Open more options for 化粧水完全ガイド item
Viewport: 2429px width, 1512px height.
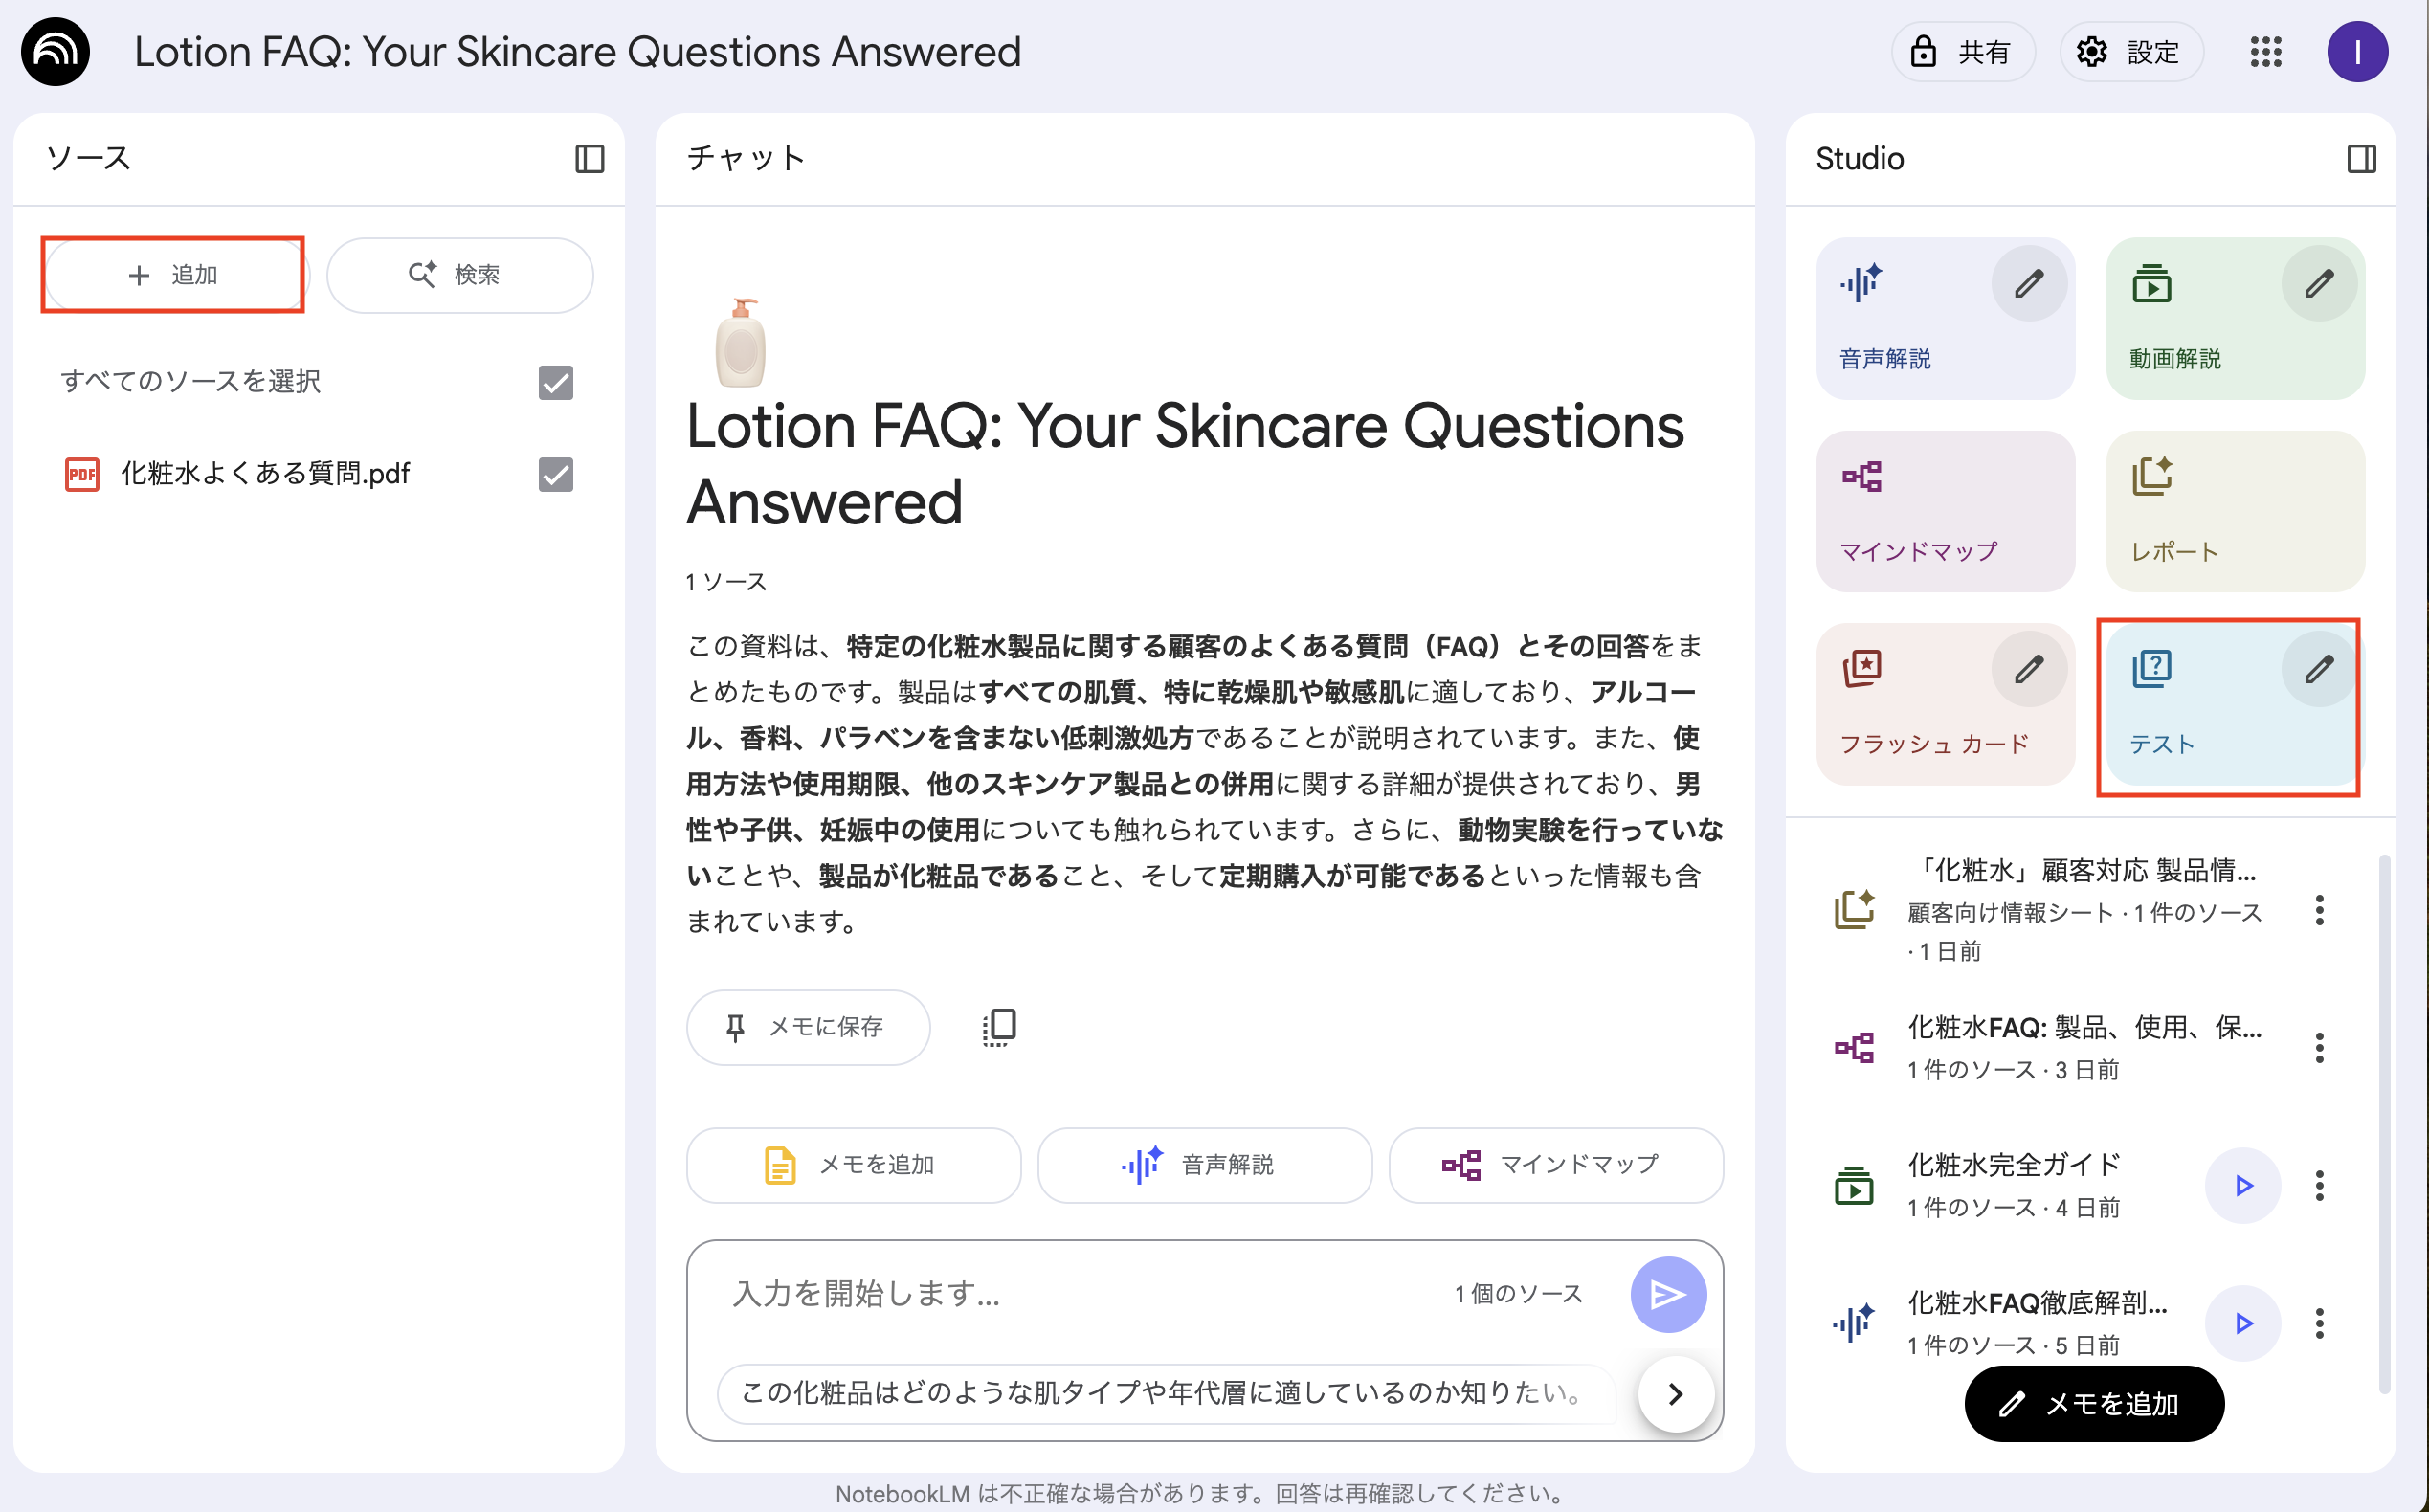[2319, 1186]
